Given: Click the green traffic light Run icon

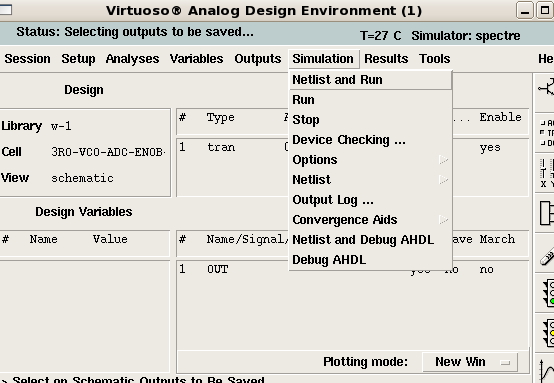Looking at the screenshot, I should [547, 293].
